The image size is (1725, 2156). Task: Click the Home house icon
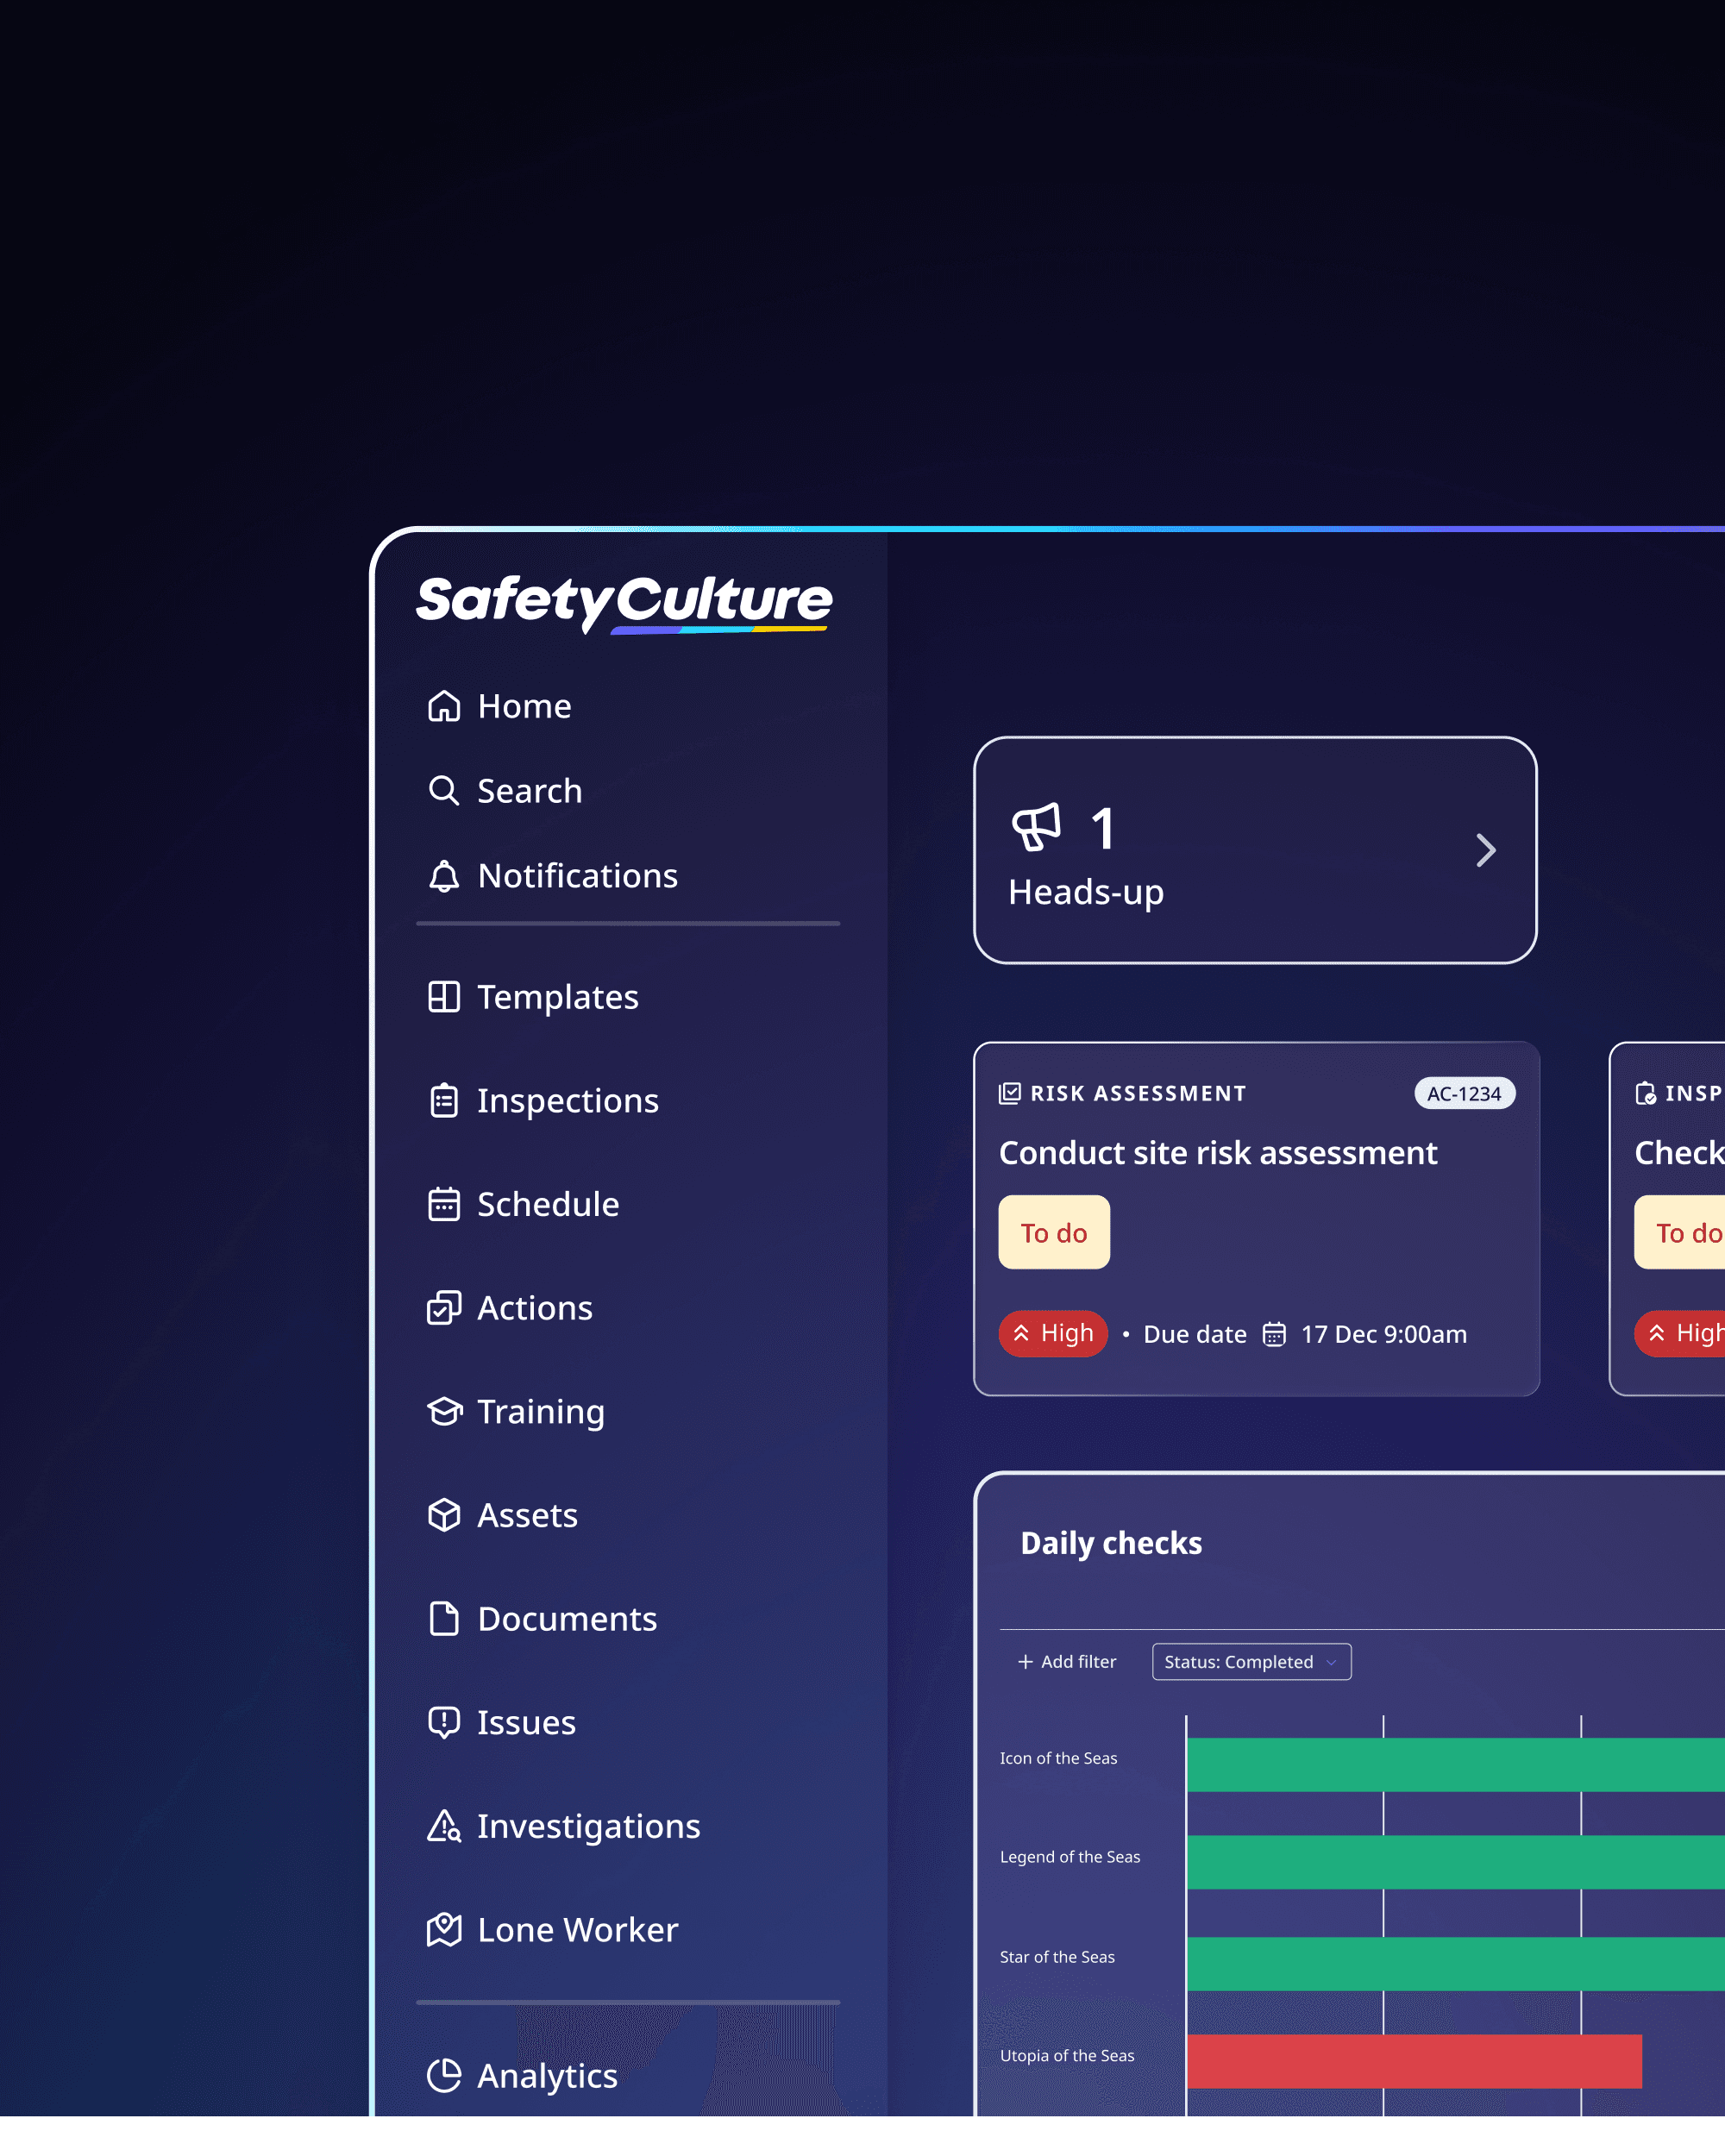[444, 706]
